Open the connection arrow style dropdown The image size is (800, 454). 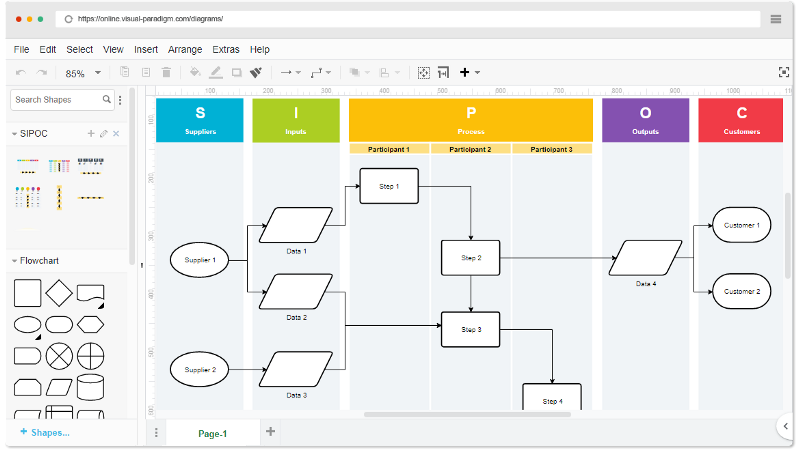tap(290, 73)
